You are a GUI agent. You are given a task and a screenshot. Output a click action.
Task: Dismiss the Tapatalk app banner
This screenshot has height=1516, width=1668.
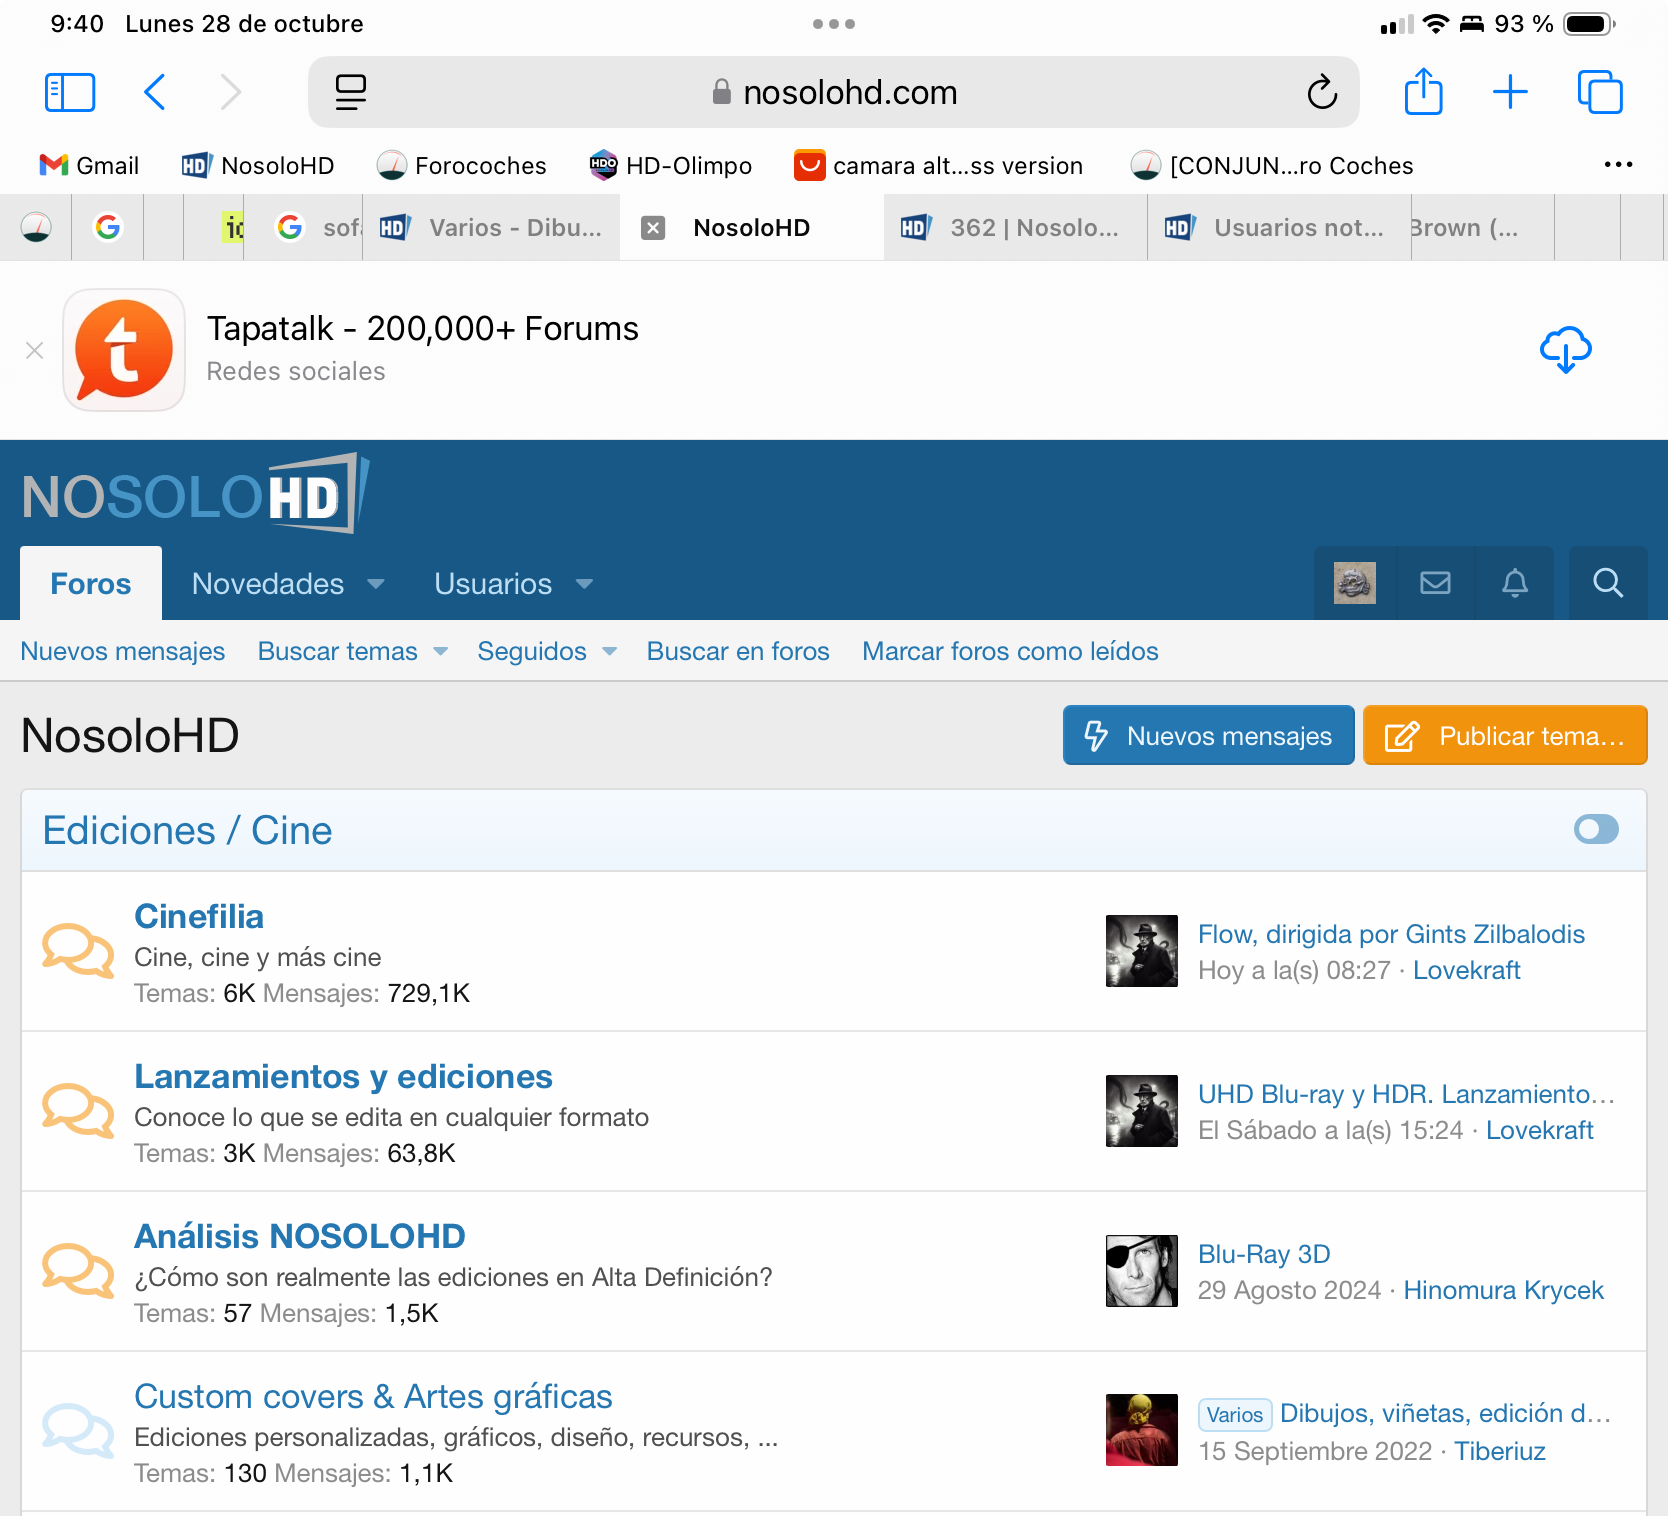point(35,350)
